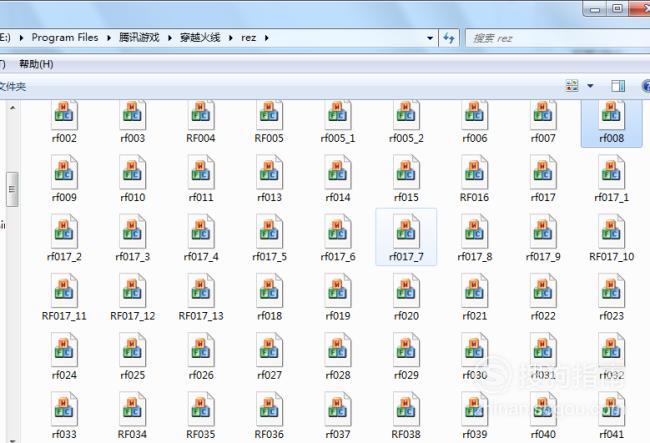Select the rf022 file icon
The height and width of the screenshot is (443, 650).
pyautogui.click(x=543, y=290)
